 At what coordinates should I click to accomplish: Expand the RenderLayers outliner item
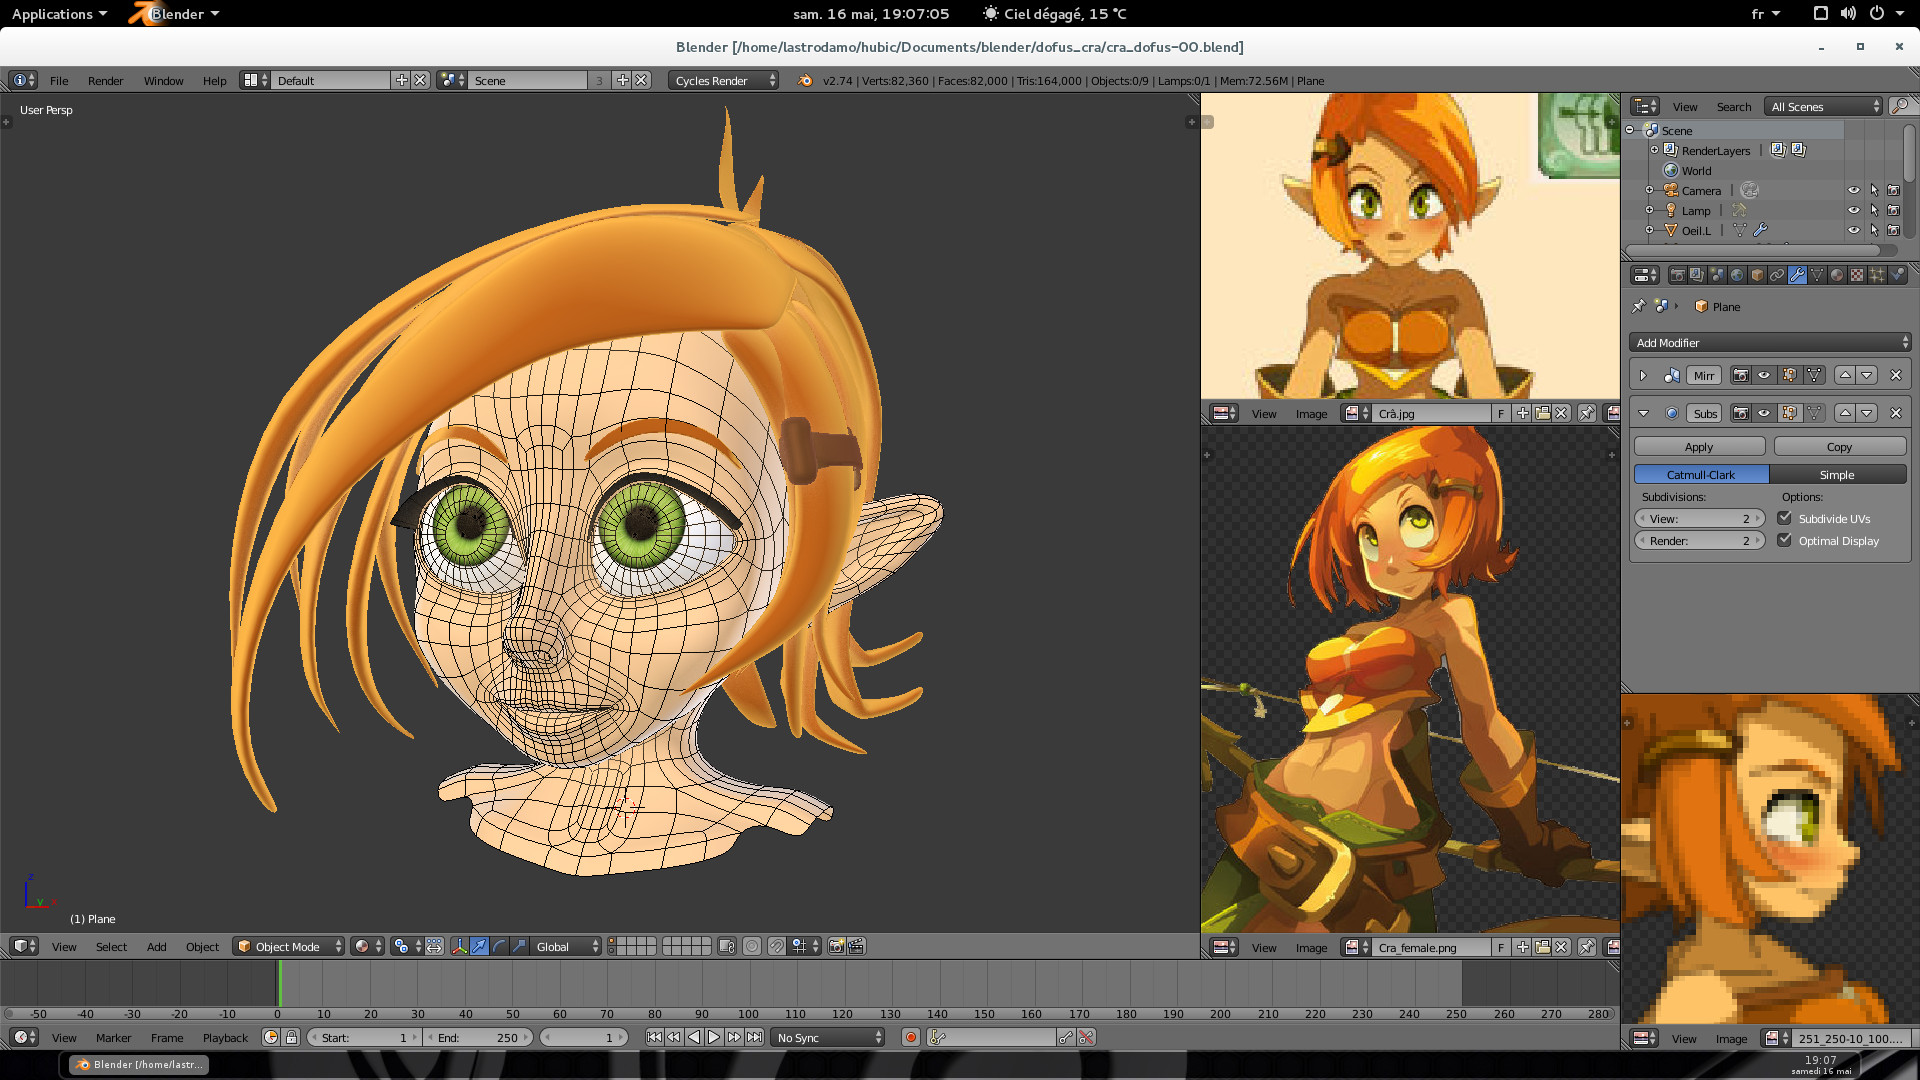click(1655, 150)
